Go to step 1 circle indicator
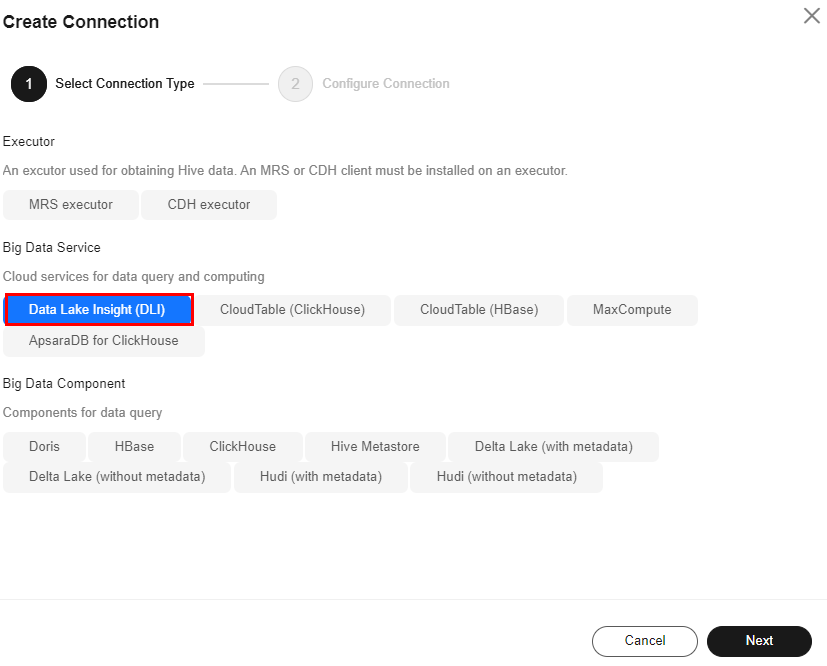Viewport: 827px width, 666px height. click(29, 84)
